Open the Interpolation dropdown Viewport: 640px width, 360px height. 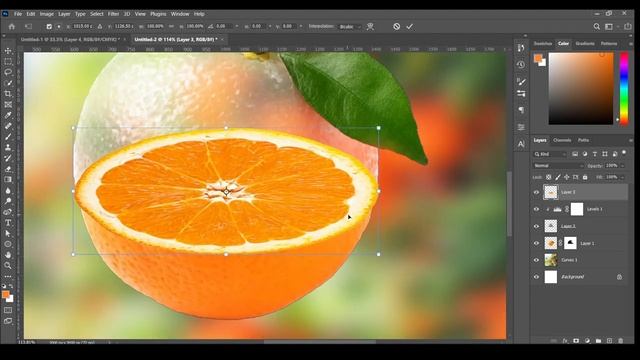pyautogui.click(x=350, y=27)
